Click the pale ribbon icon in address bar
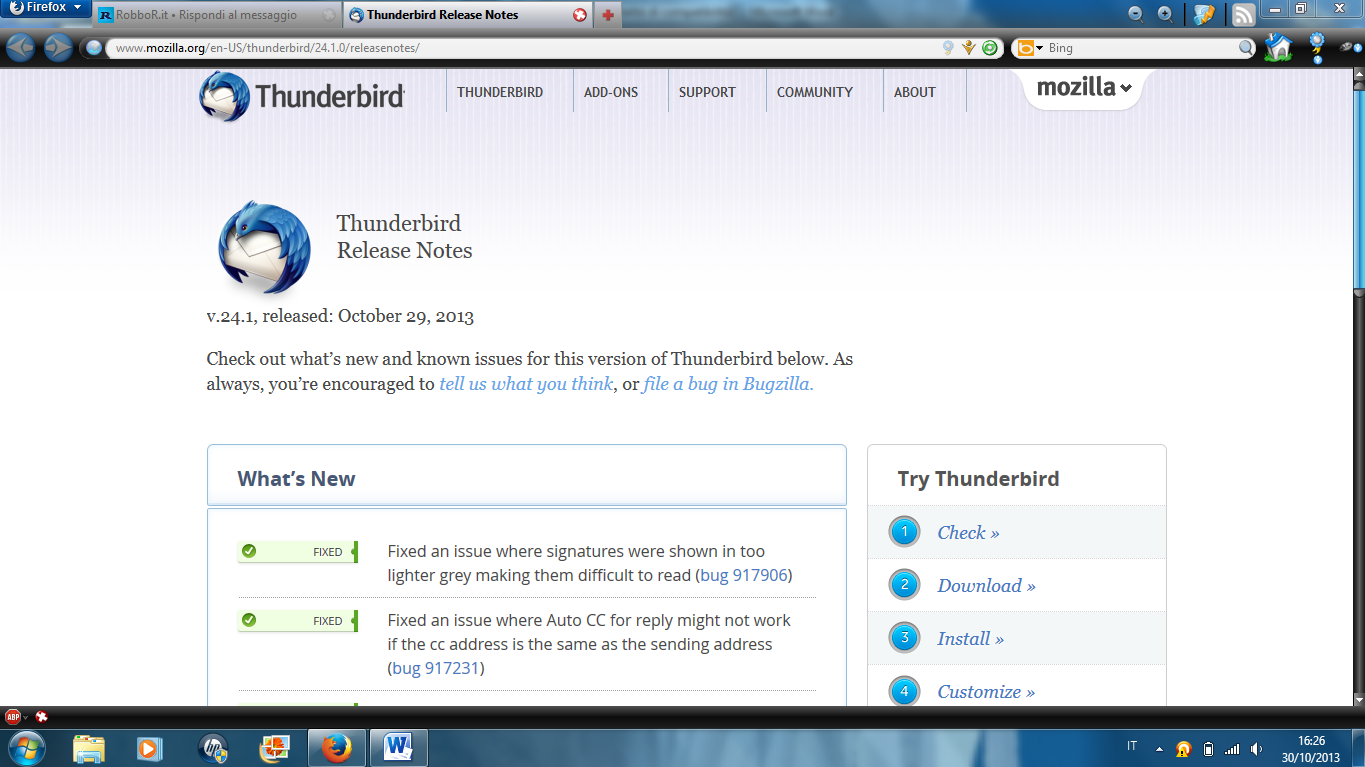Image resolution: width=1365 pixels, height=767 pixels. tap(948, 48)
